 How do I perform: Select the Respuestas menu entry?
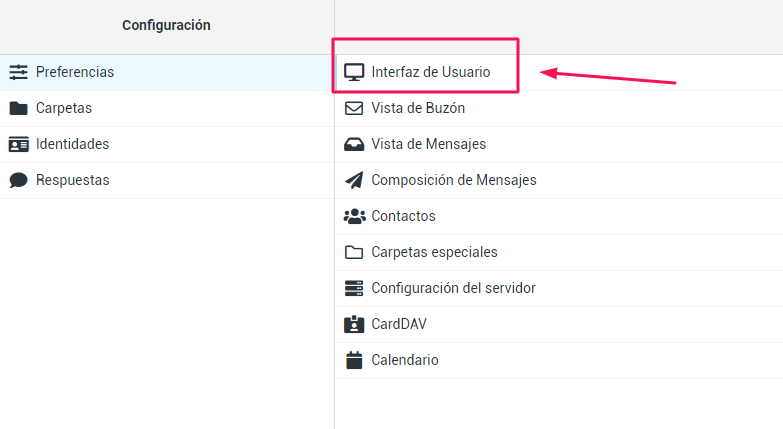coord(72,180)
